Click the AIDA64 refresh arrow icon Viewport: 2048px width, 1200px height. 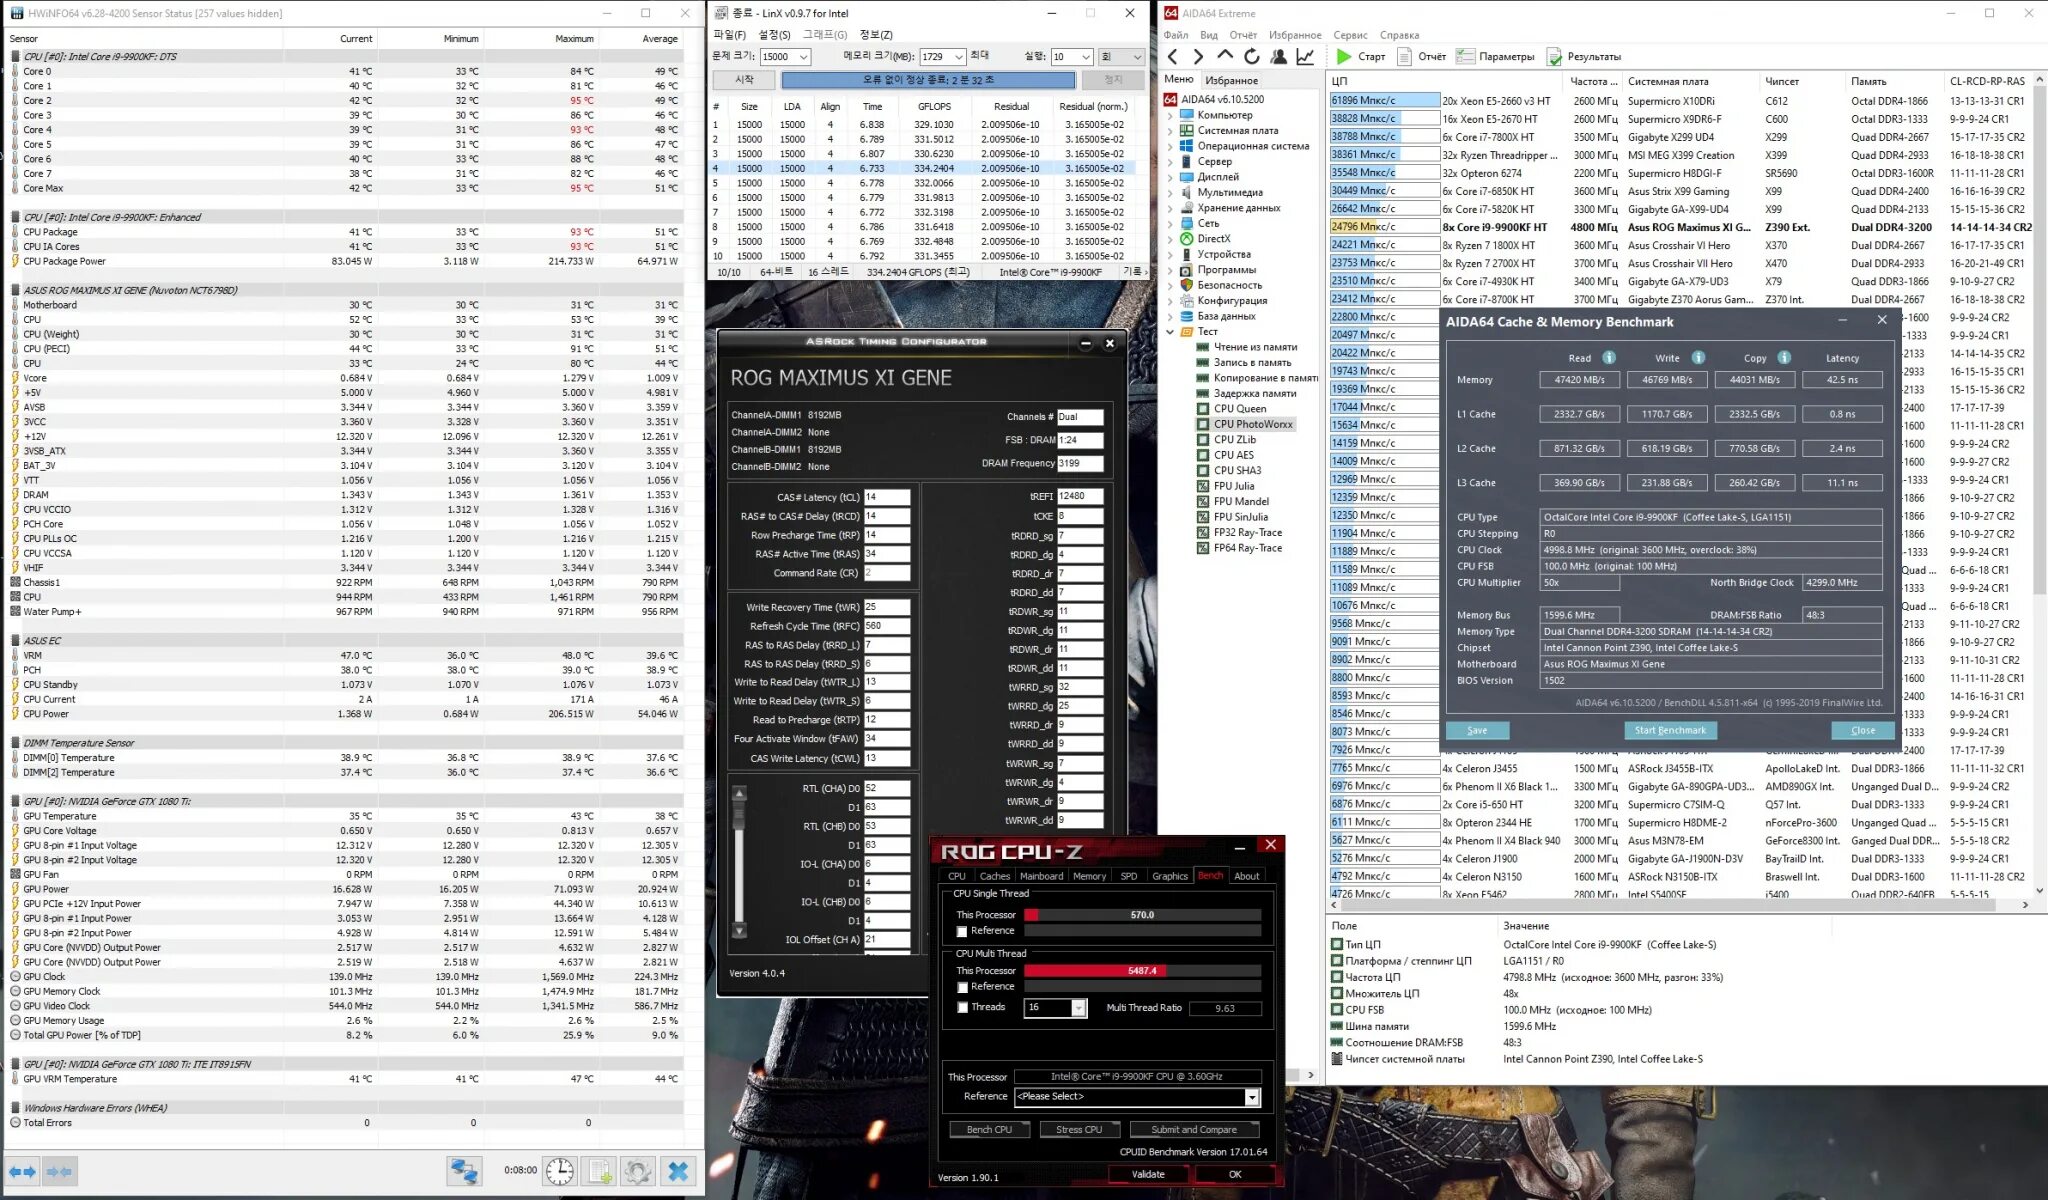(1251, 57)
